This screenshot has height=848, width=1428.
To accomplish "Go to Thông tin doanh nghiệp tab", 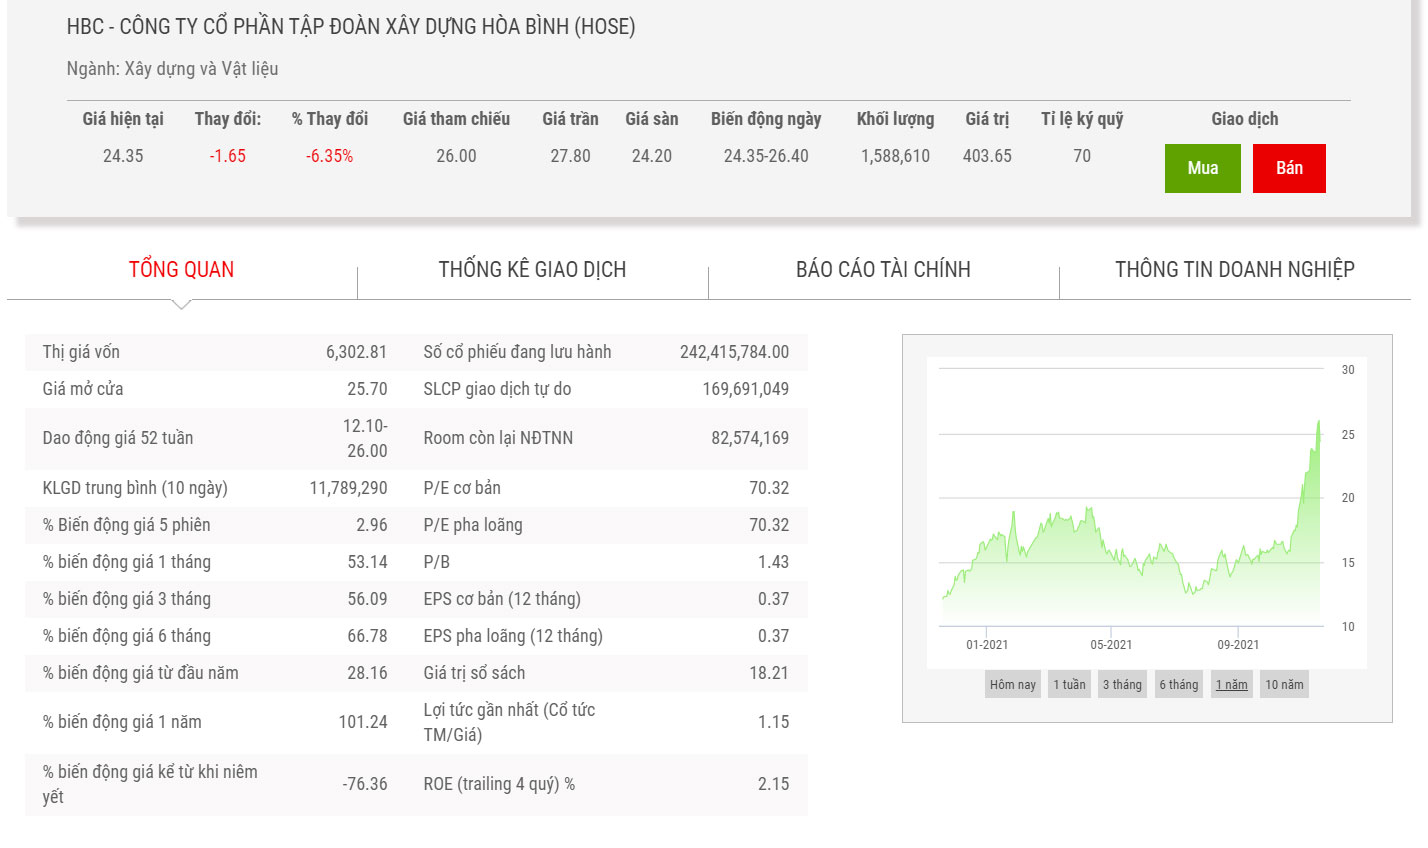I will 1234,269.
